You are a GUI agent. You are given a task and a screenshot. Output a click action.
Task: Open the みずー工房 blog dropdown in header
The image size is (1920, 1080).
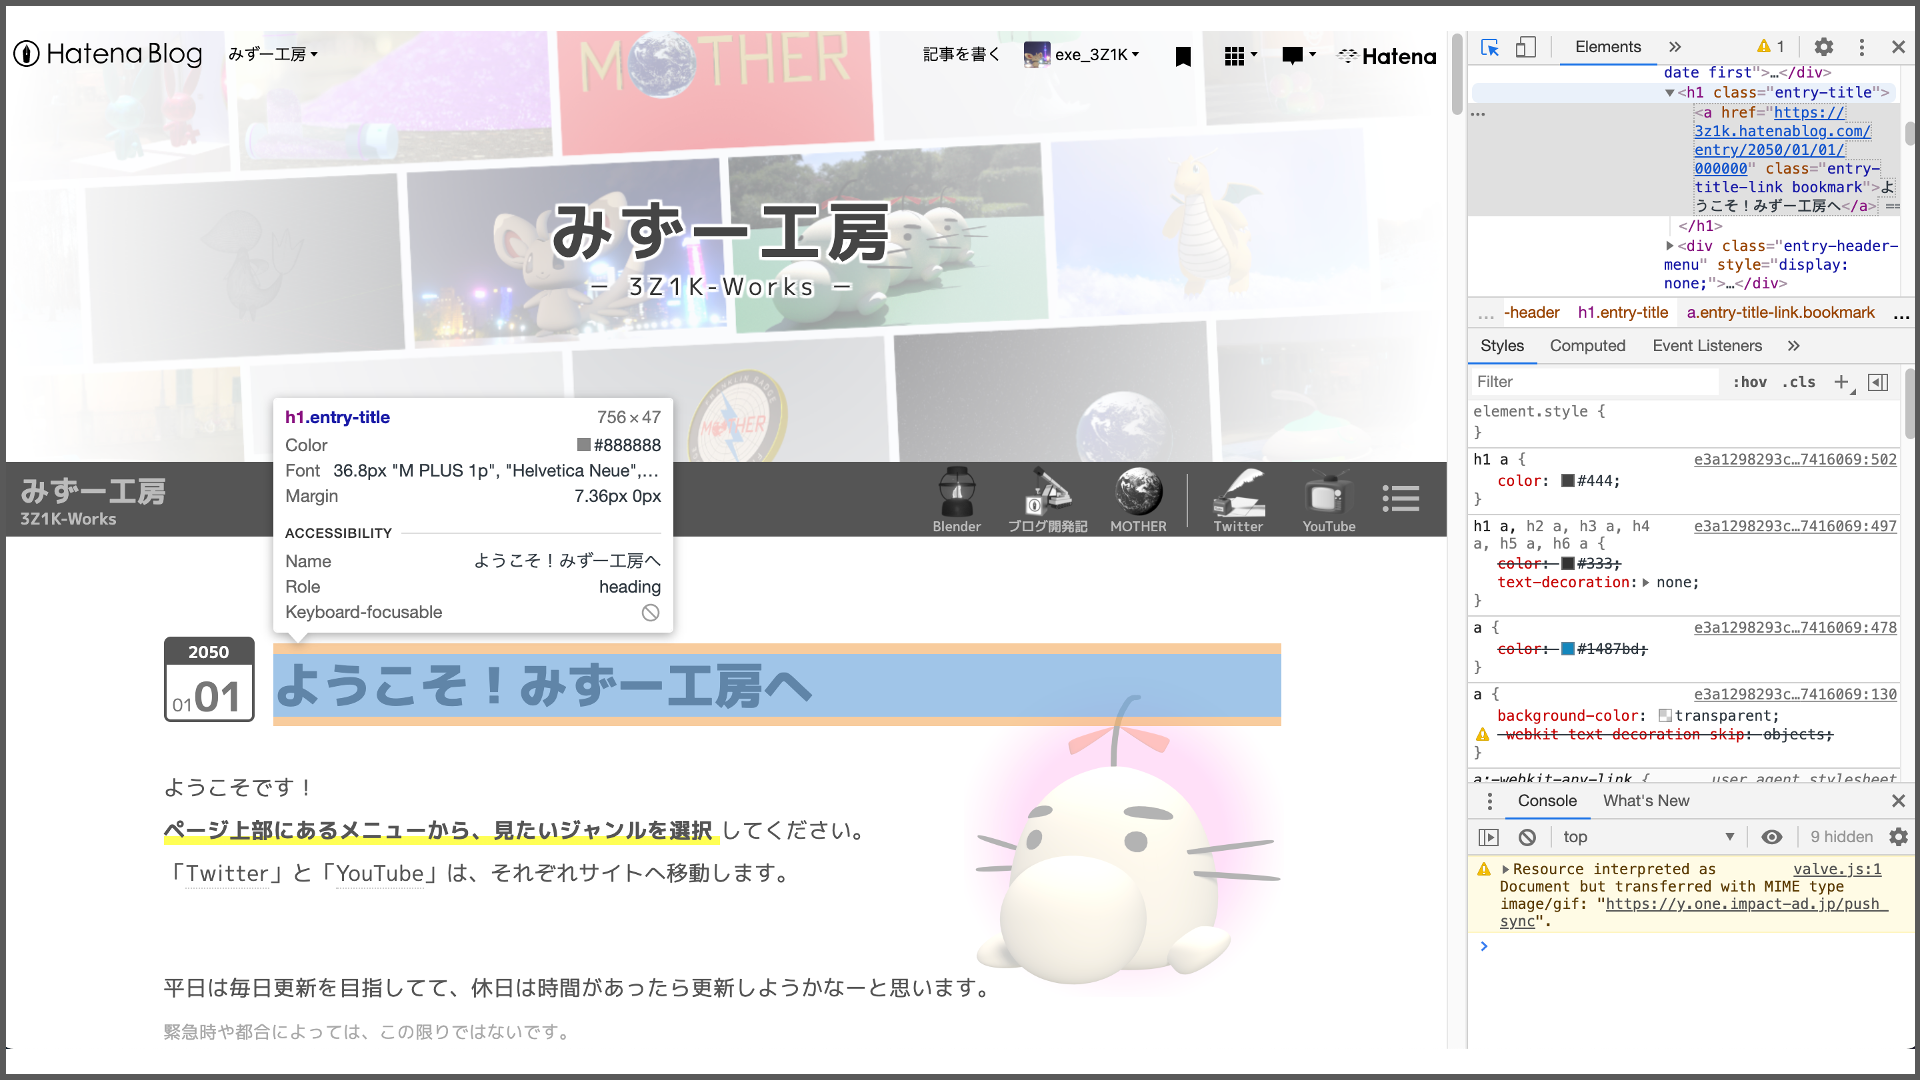tap(272, 54)
